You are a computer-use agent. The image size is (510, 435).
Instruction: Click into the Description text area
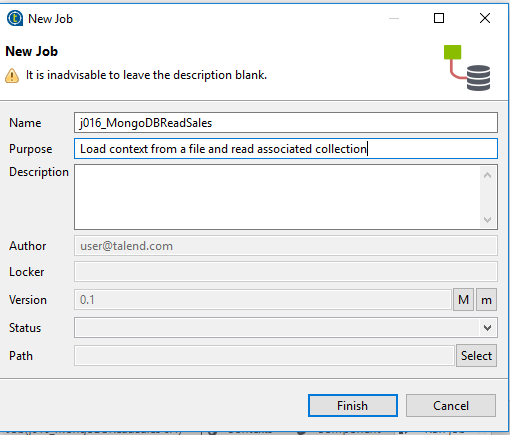pos(277,197)
